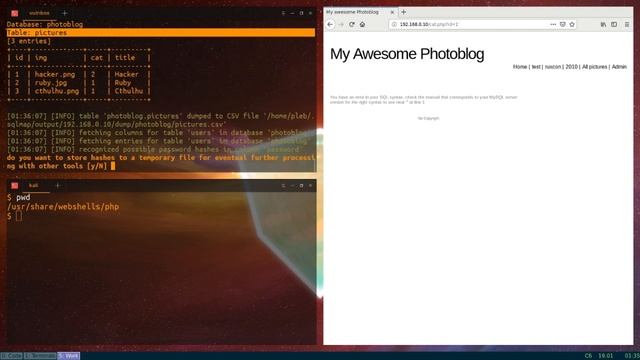Click the My Awesome Photoblog heading
This screenshot has height=360, width=640.
407,54
